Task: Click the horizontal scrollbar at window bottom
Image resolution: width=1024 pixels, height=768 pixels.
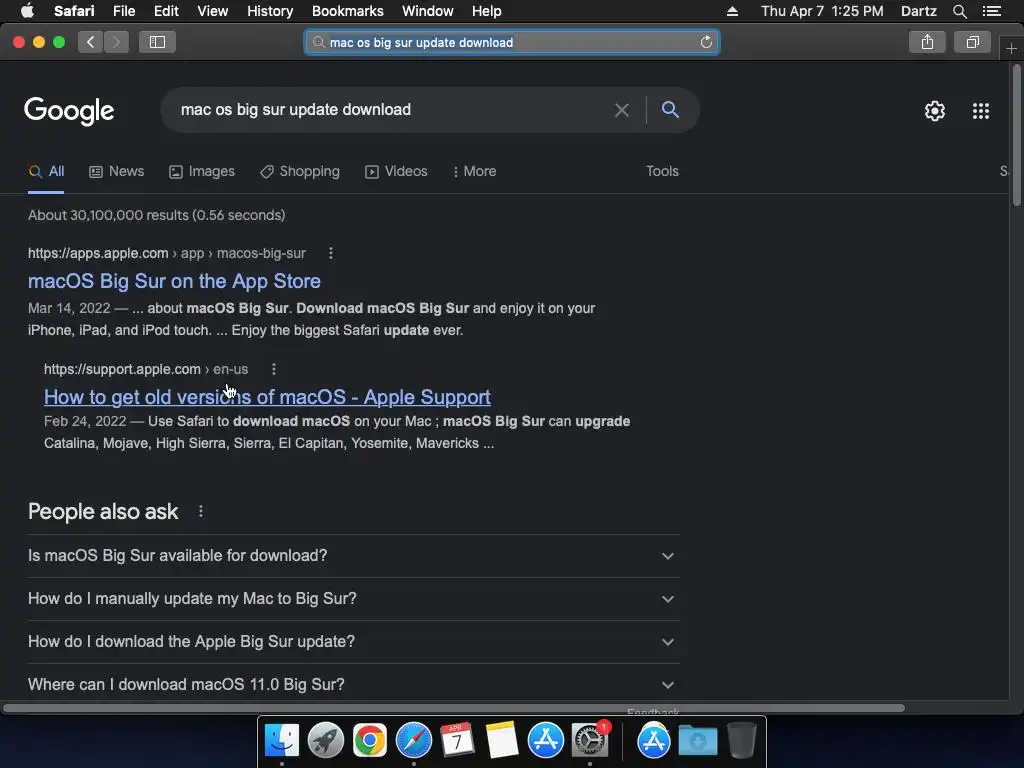Action: tap(453, 708)
